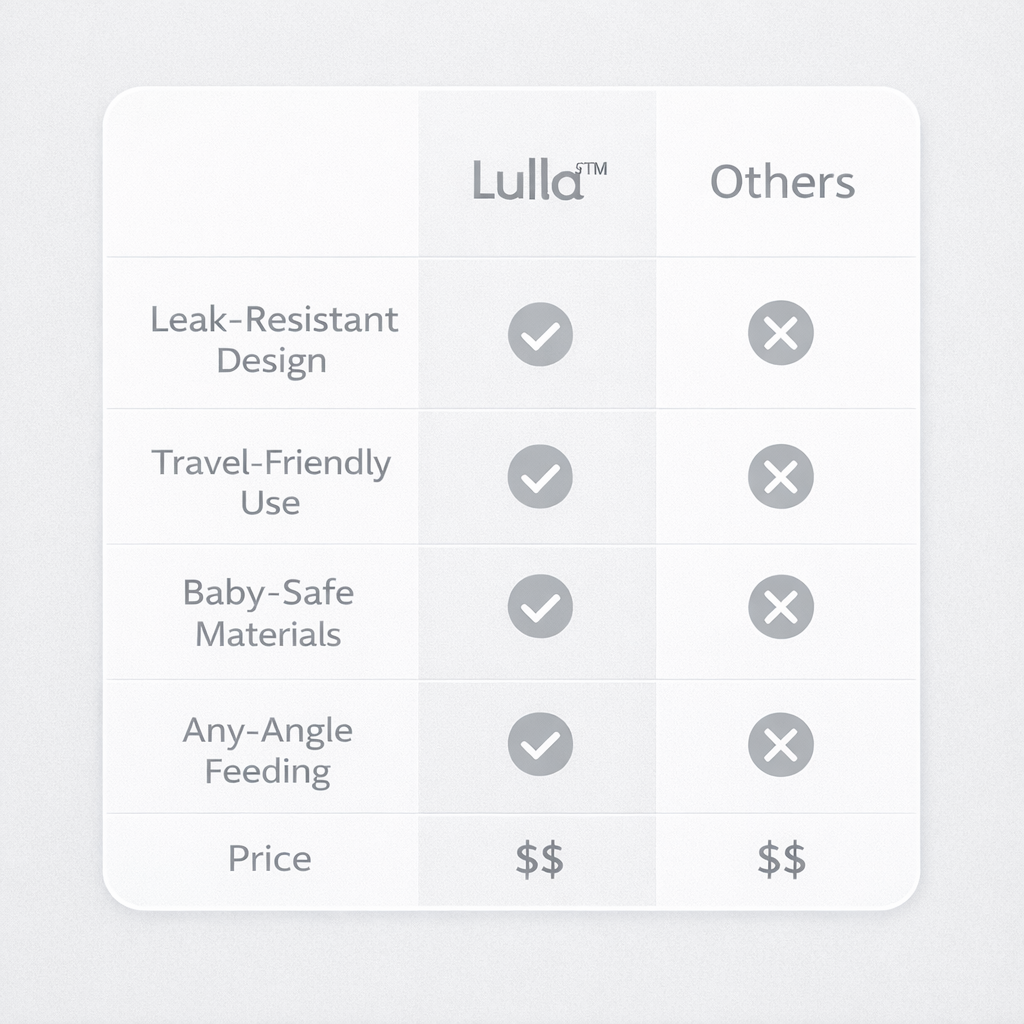Select the Lulla column header
The width and height of the screenshot is (1024, 1024).
click(527, 183)
